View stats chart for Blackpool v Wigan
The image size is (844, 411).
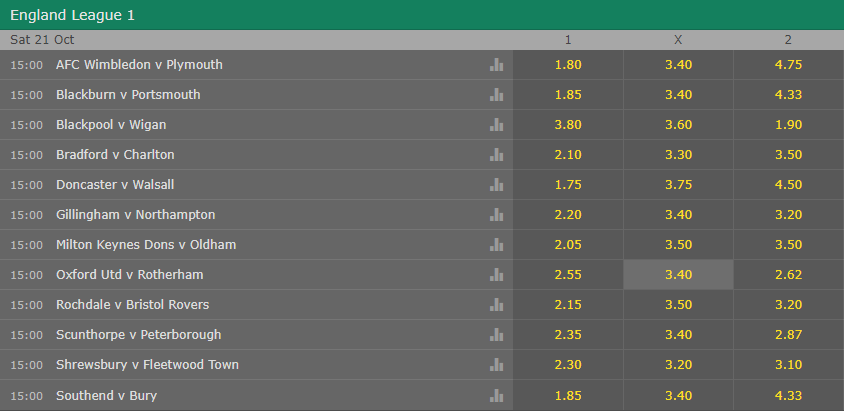[x=496, y=125]
